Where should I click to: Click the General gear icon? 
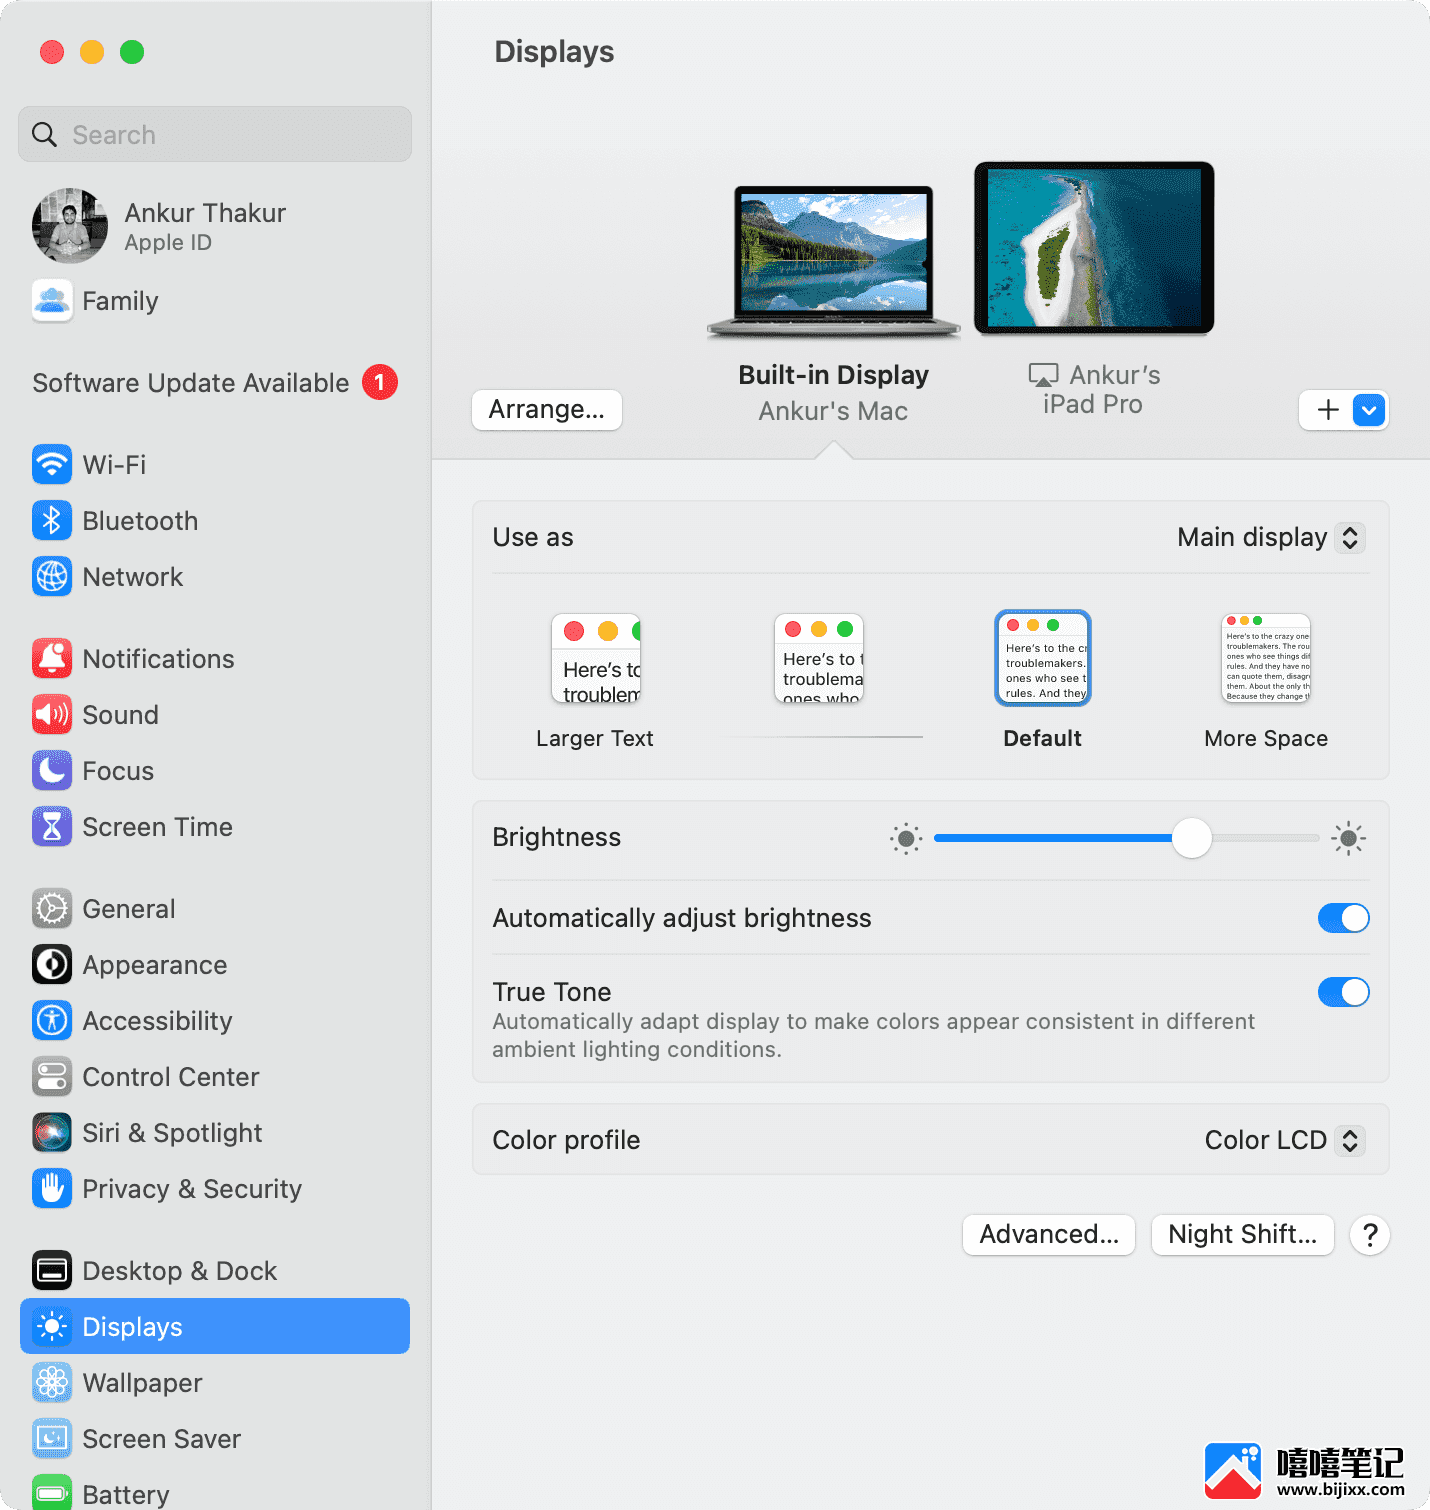[52, 908]
